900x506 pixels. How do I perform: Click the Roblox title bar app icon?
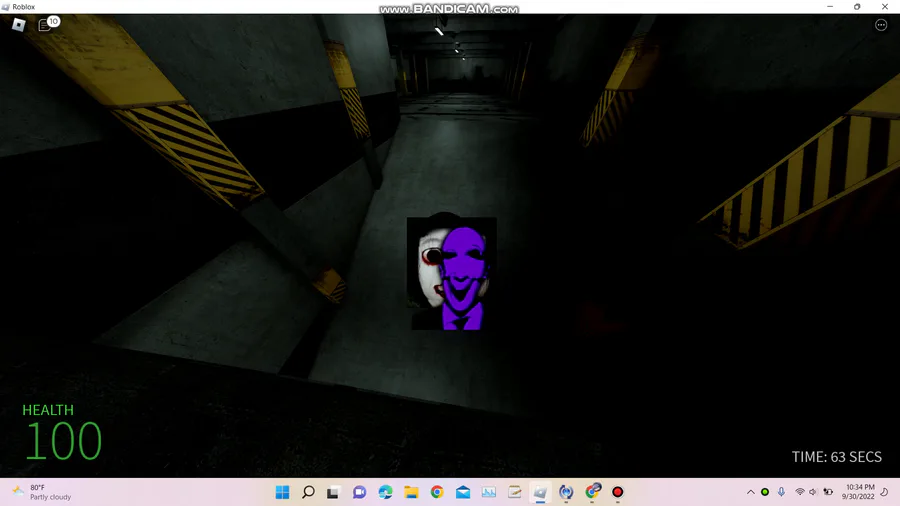click(6, 7)
